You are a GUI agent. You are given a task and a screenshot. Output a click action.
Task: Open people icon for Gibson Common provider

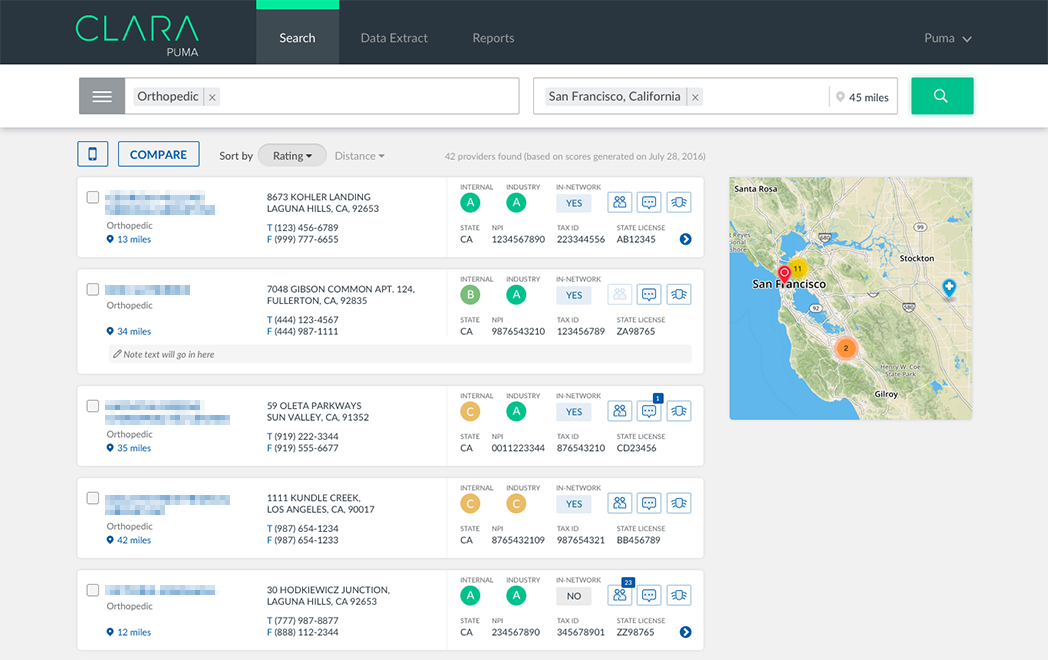(620, 294)
